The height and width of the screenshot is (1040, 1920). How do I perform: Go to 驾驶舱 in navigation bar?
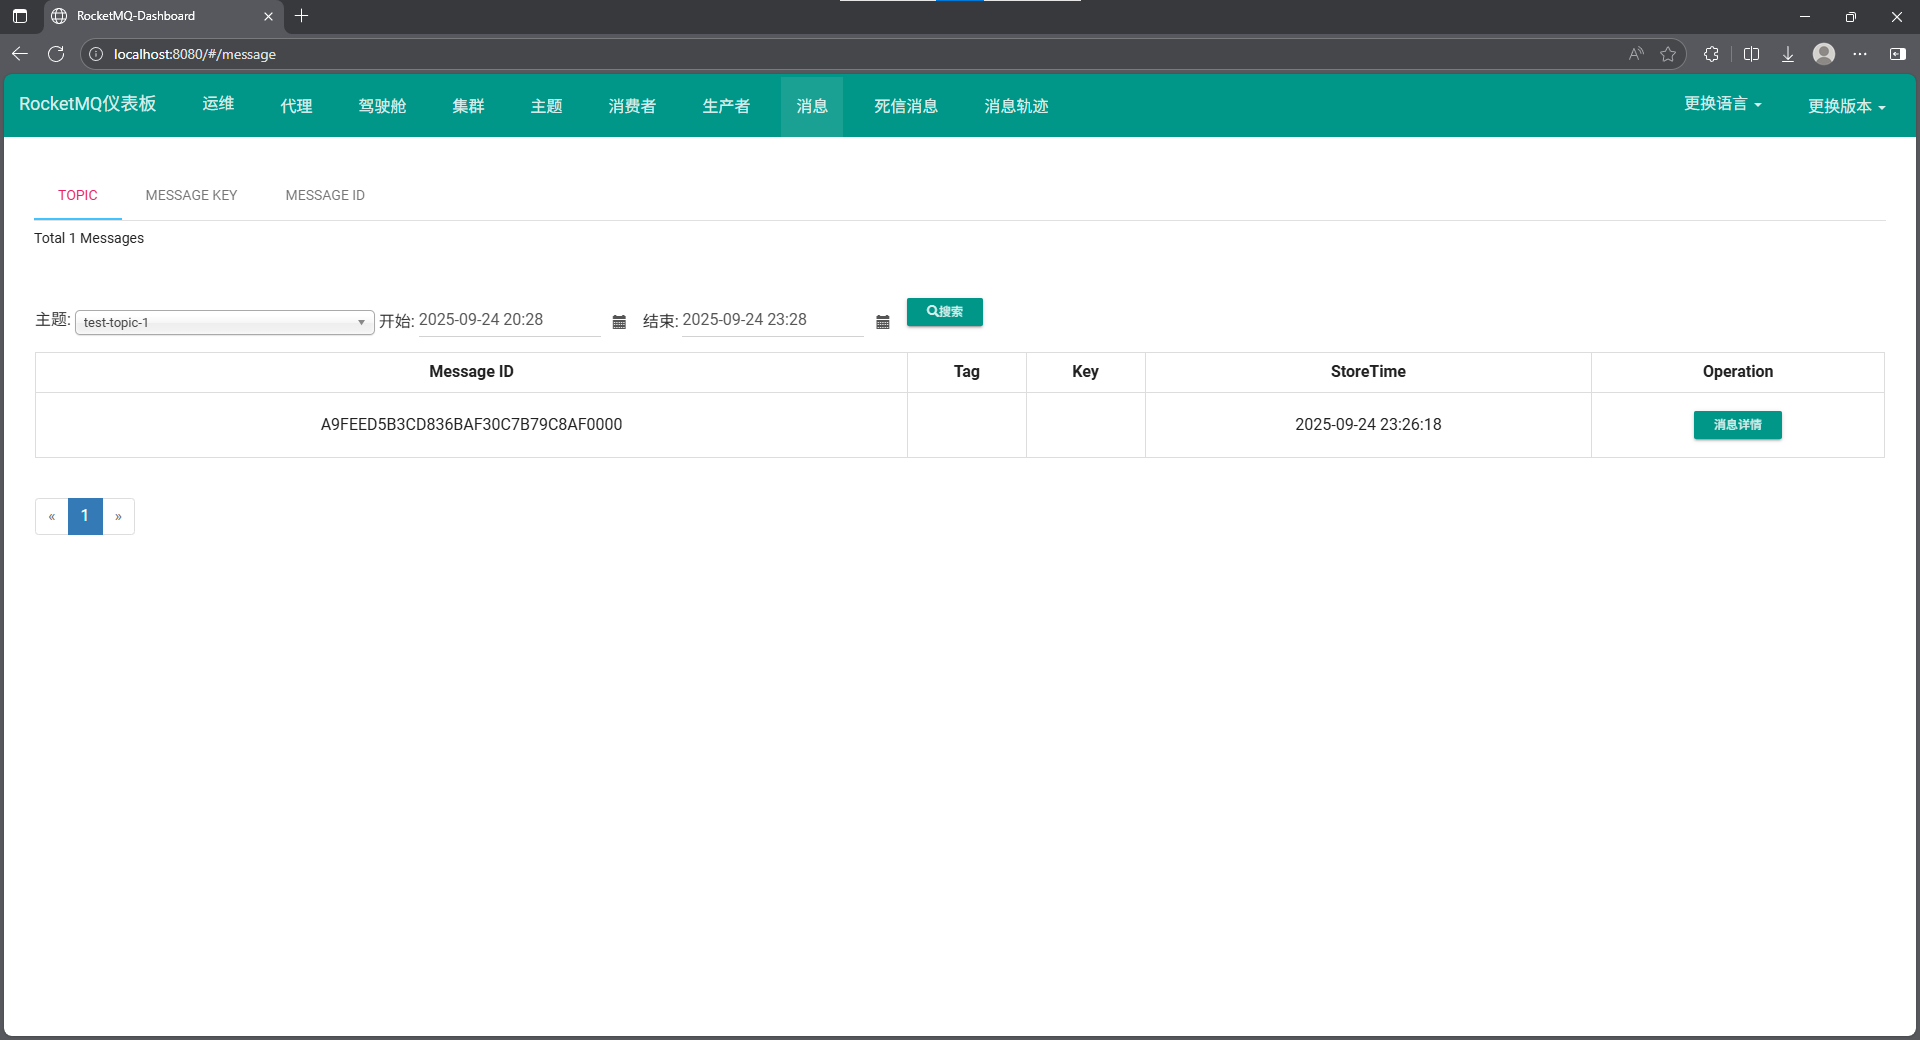(x=382, y=106)
